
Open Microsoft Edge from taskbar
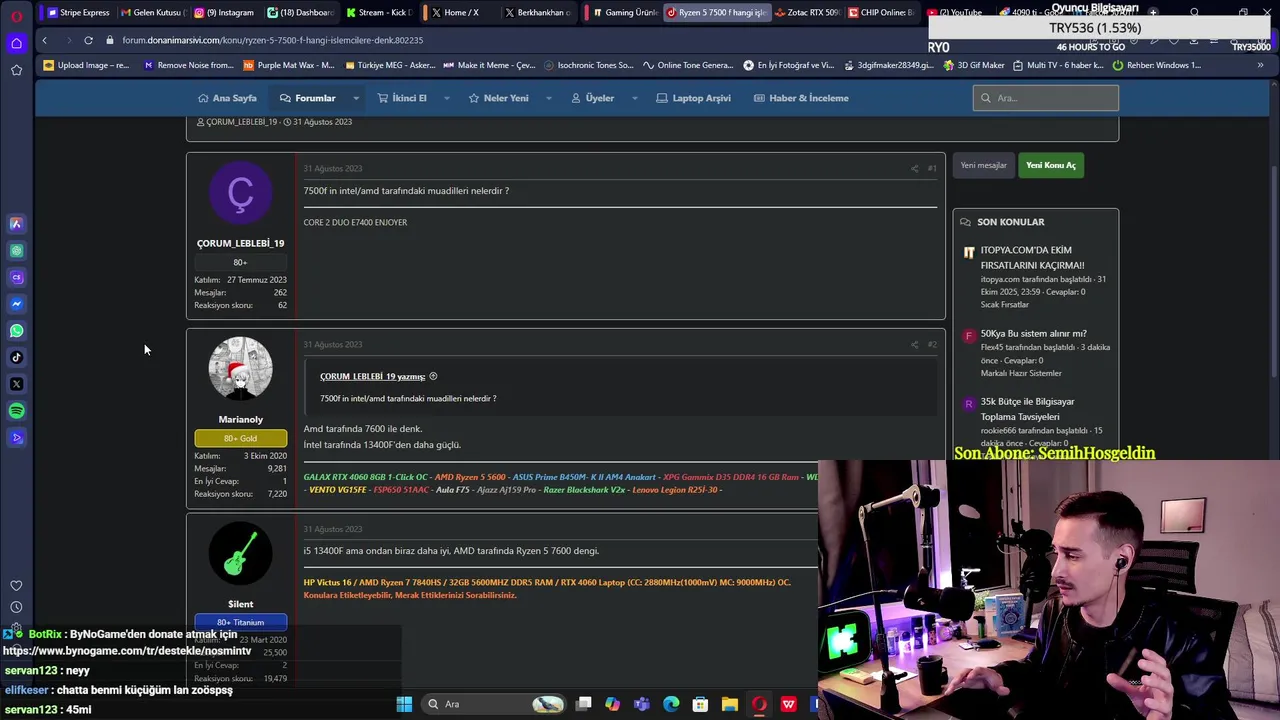pos(671,704)
